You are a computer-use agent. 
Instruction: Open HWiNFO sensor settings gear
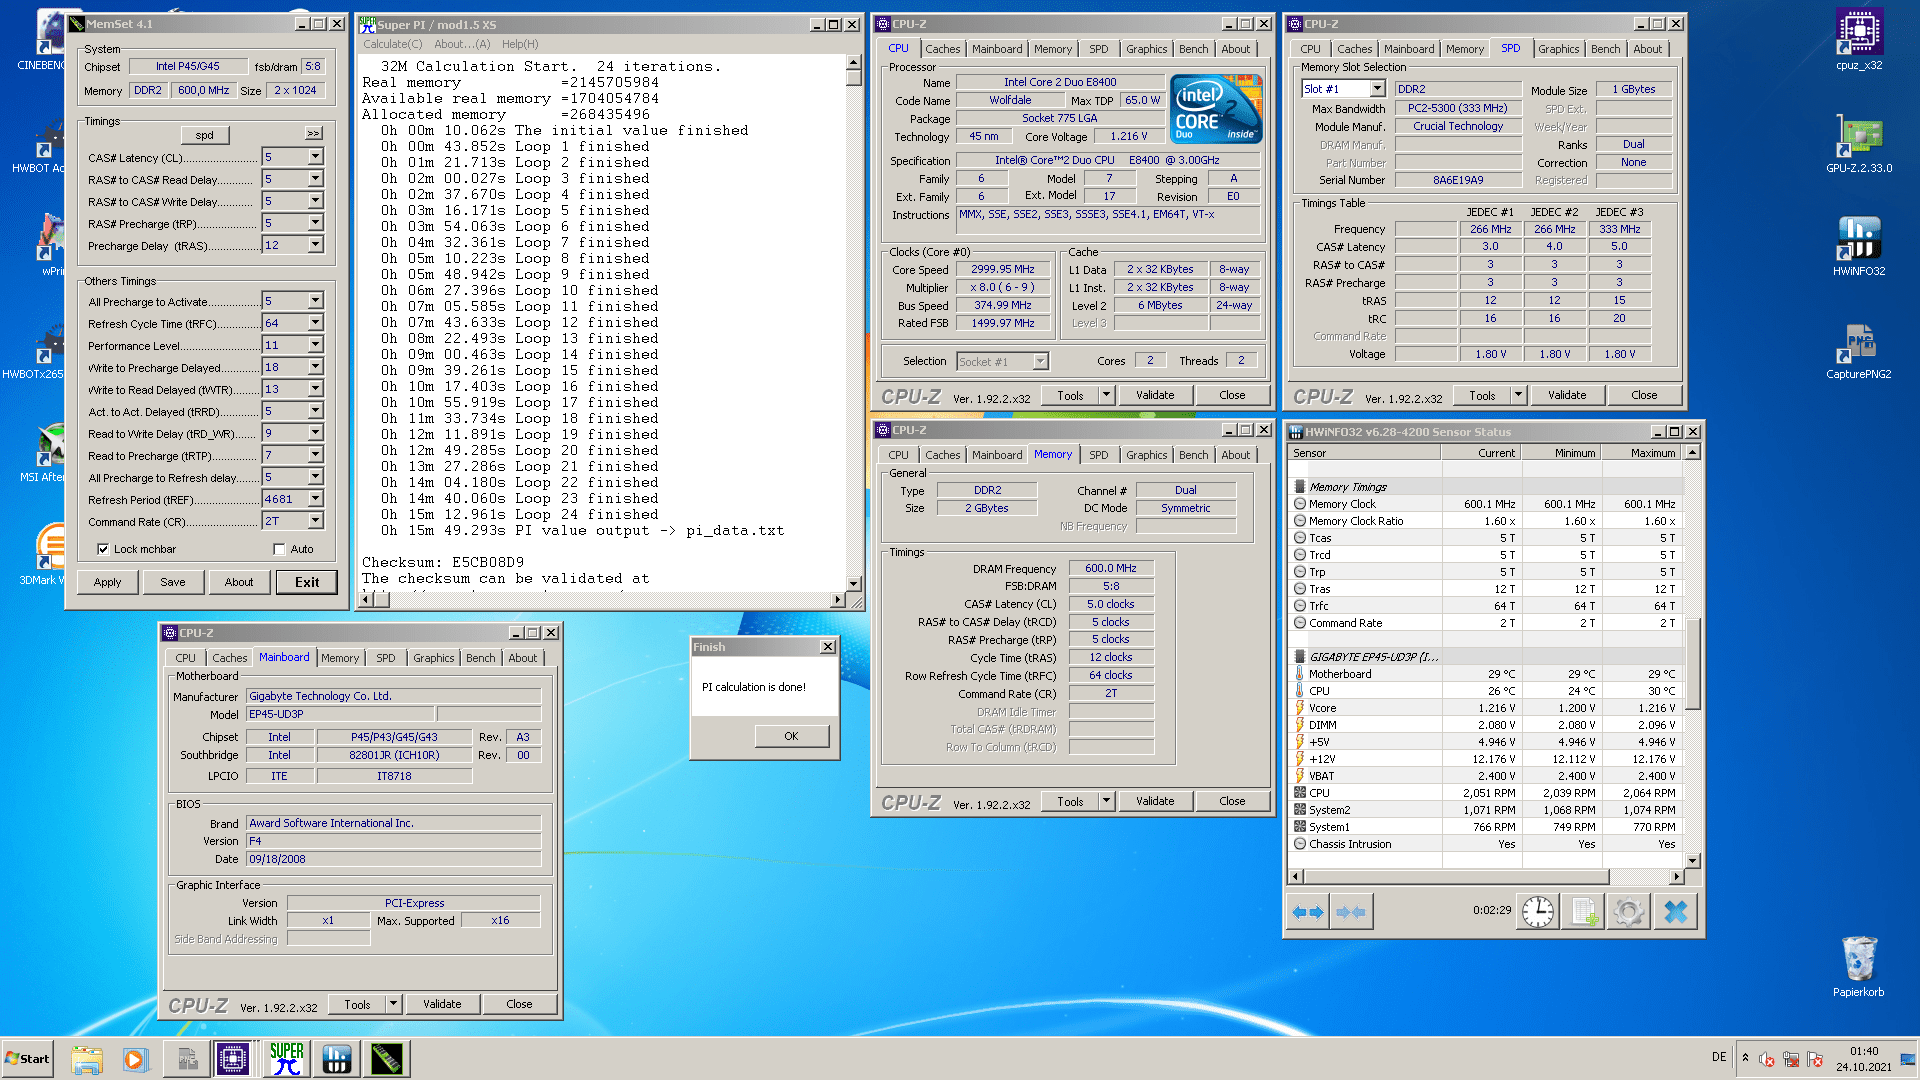pos(1629,912)
